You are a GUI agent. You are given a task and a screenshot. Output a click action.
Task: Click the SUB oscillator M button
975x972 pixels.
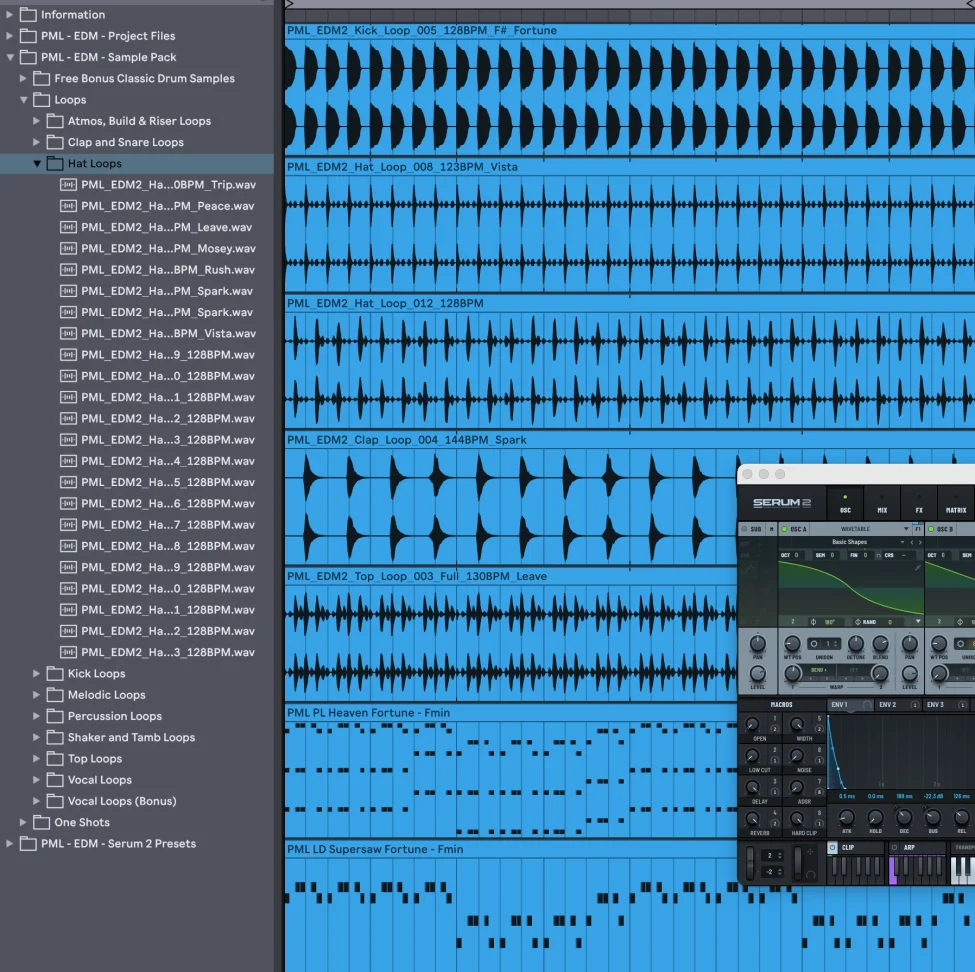coord(772,529)
